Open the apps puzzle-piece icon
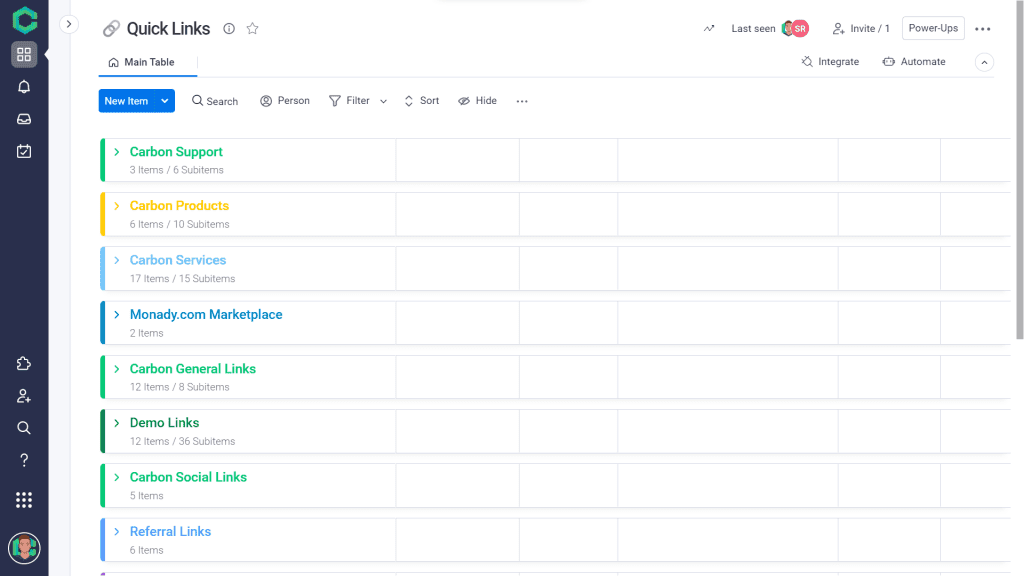Image resolution: width=1024 pixels, height=576 pixels. click(x=24, y=364)
